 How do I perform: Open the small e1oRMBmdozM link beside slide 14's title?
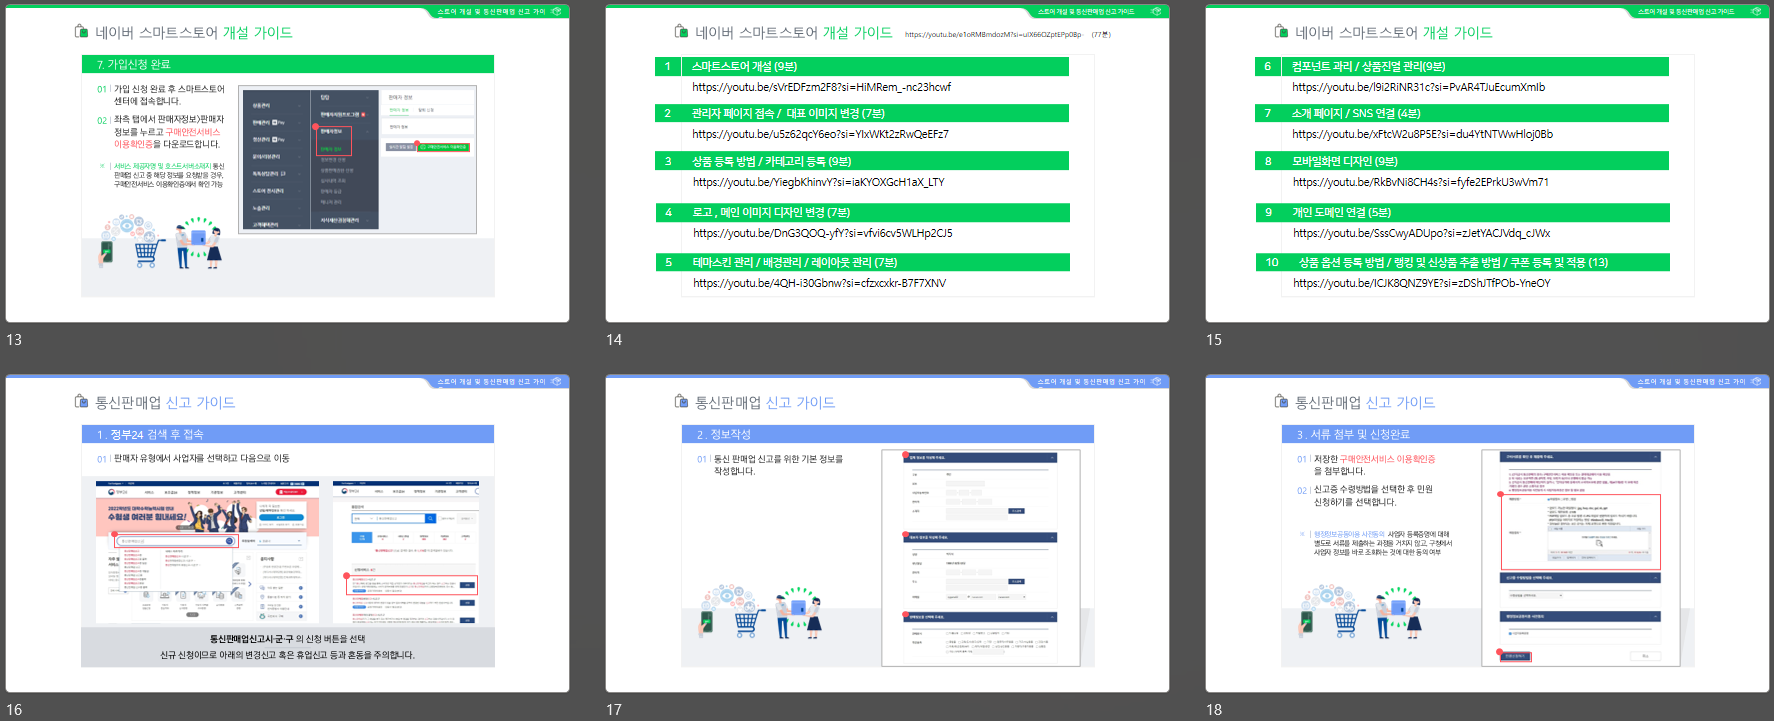[992, 34]
